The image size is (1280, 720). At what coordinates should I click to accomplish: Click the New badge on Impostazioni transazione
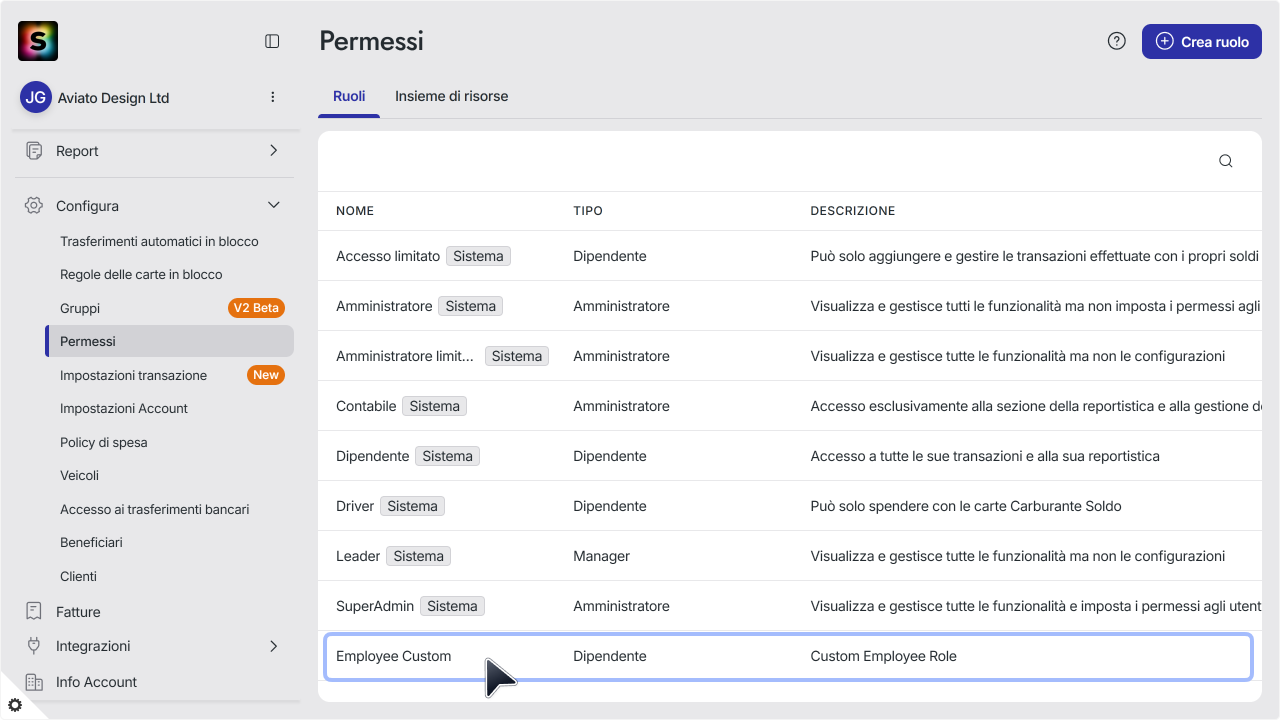click(266, 375)
